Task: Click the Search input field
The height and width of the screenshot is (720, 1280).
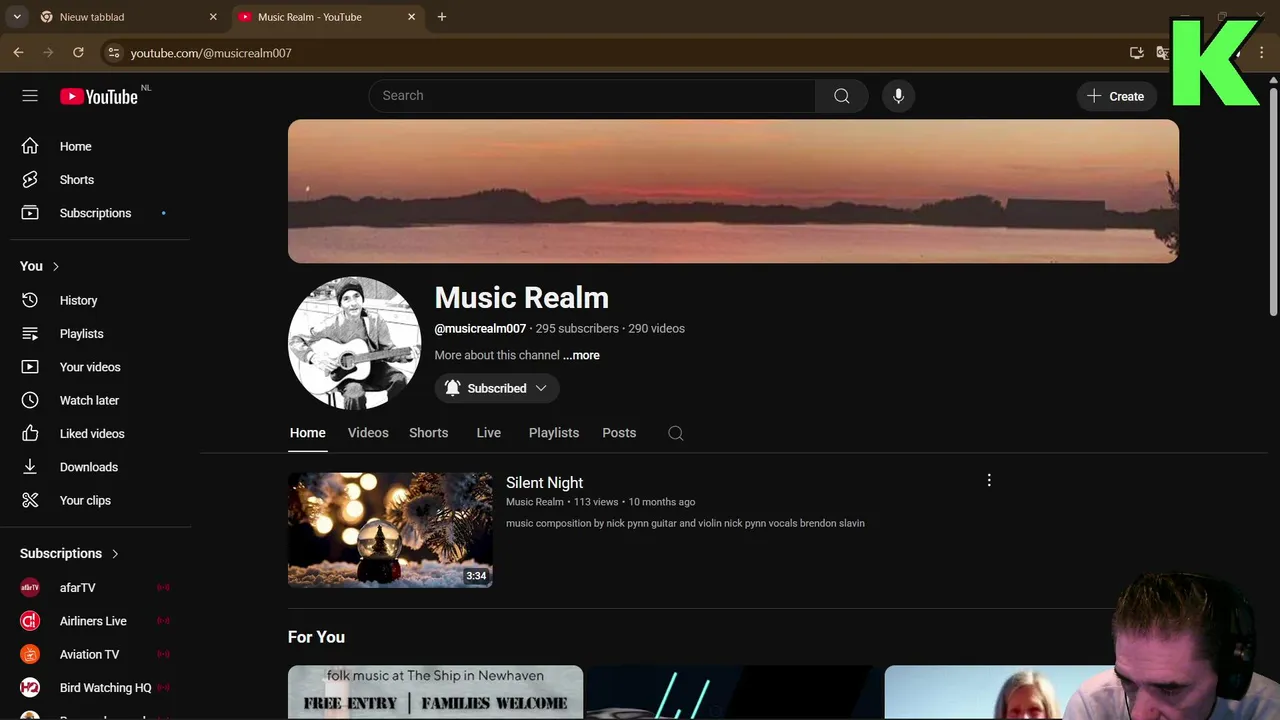Action: coord(592,96)
